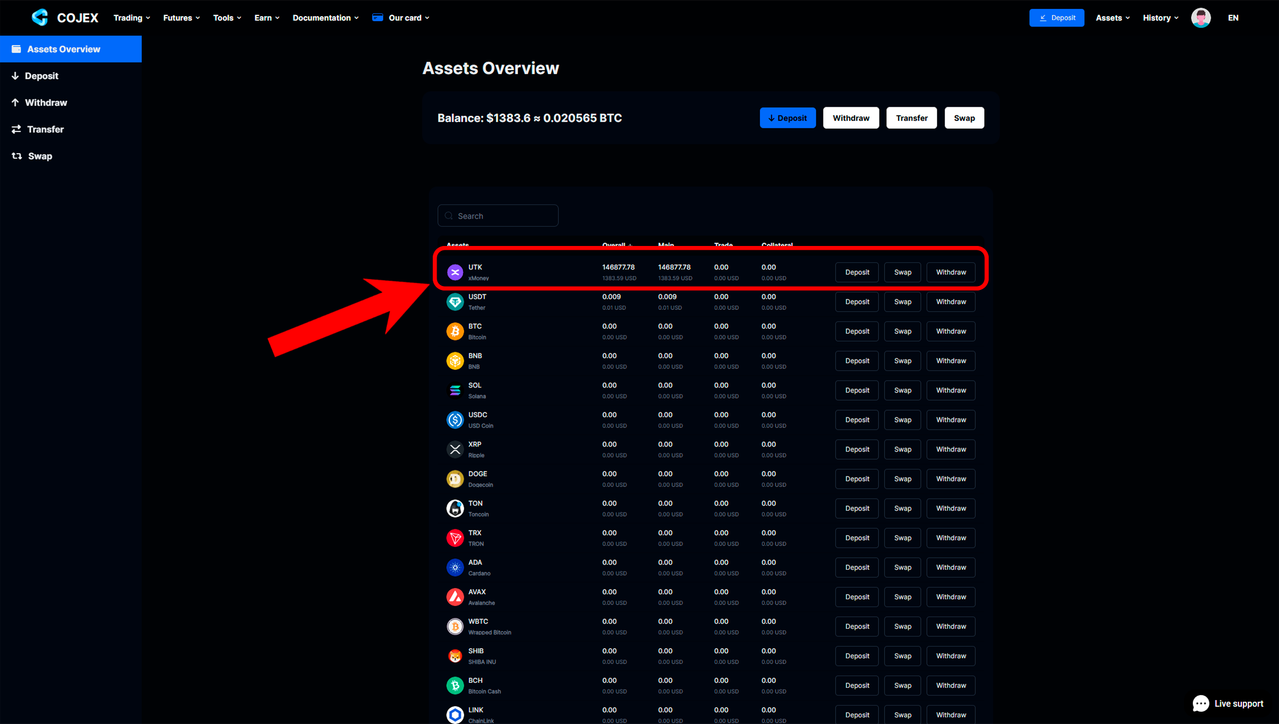Click the USDT Tether coin icon

(x=455, y=302)
